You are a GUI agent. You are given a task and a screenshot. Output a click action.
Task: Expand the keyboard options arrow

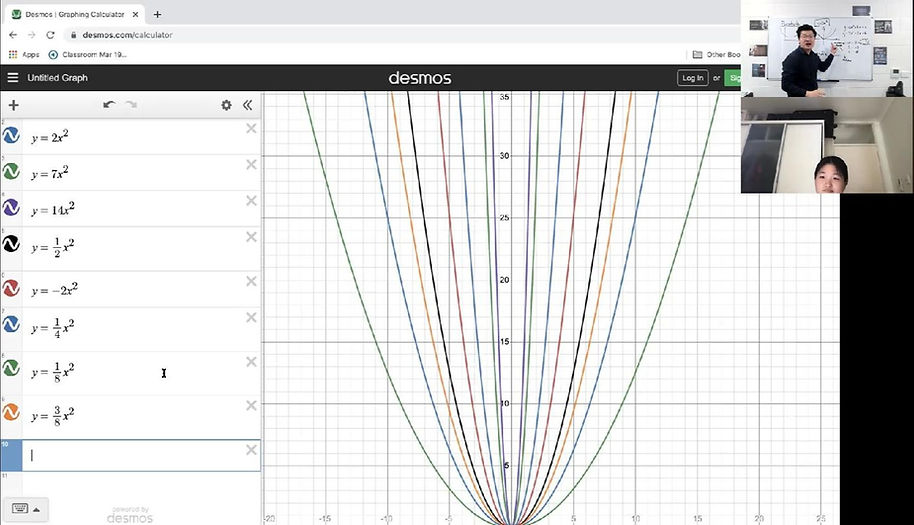[36, 510]
